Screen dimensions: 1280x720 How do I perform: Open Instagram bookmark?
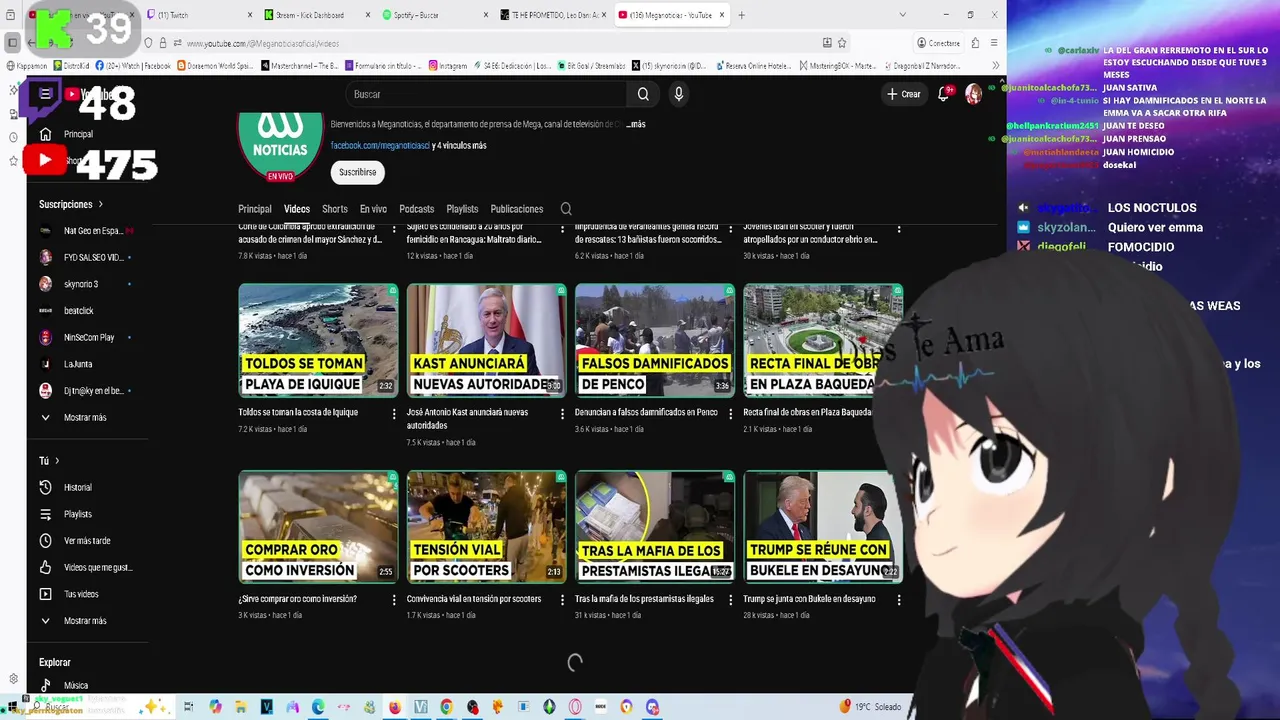[x=448, y=66]
